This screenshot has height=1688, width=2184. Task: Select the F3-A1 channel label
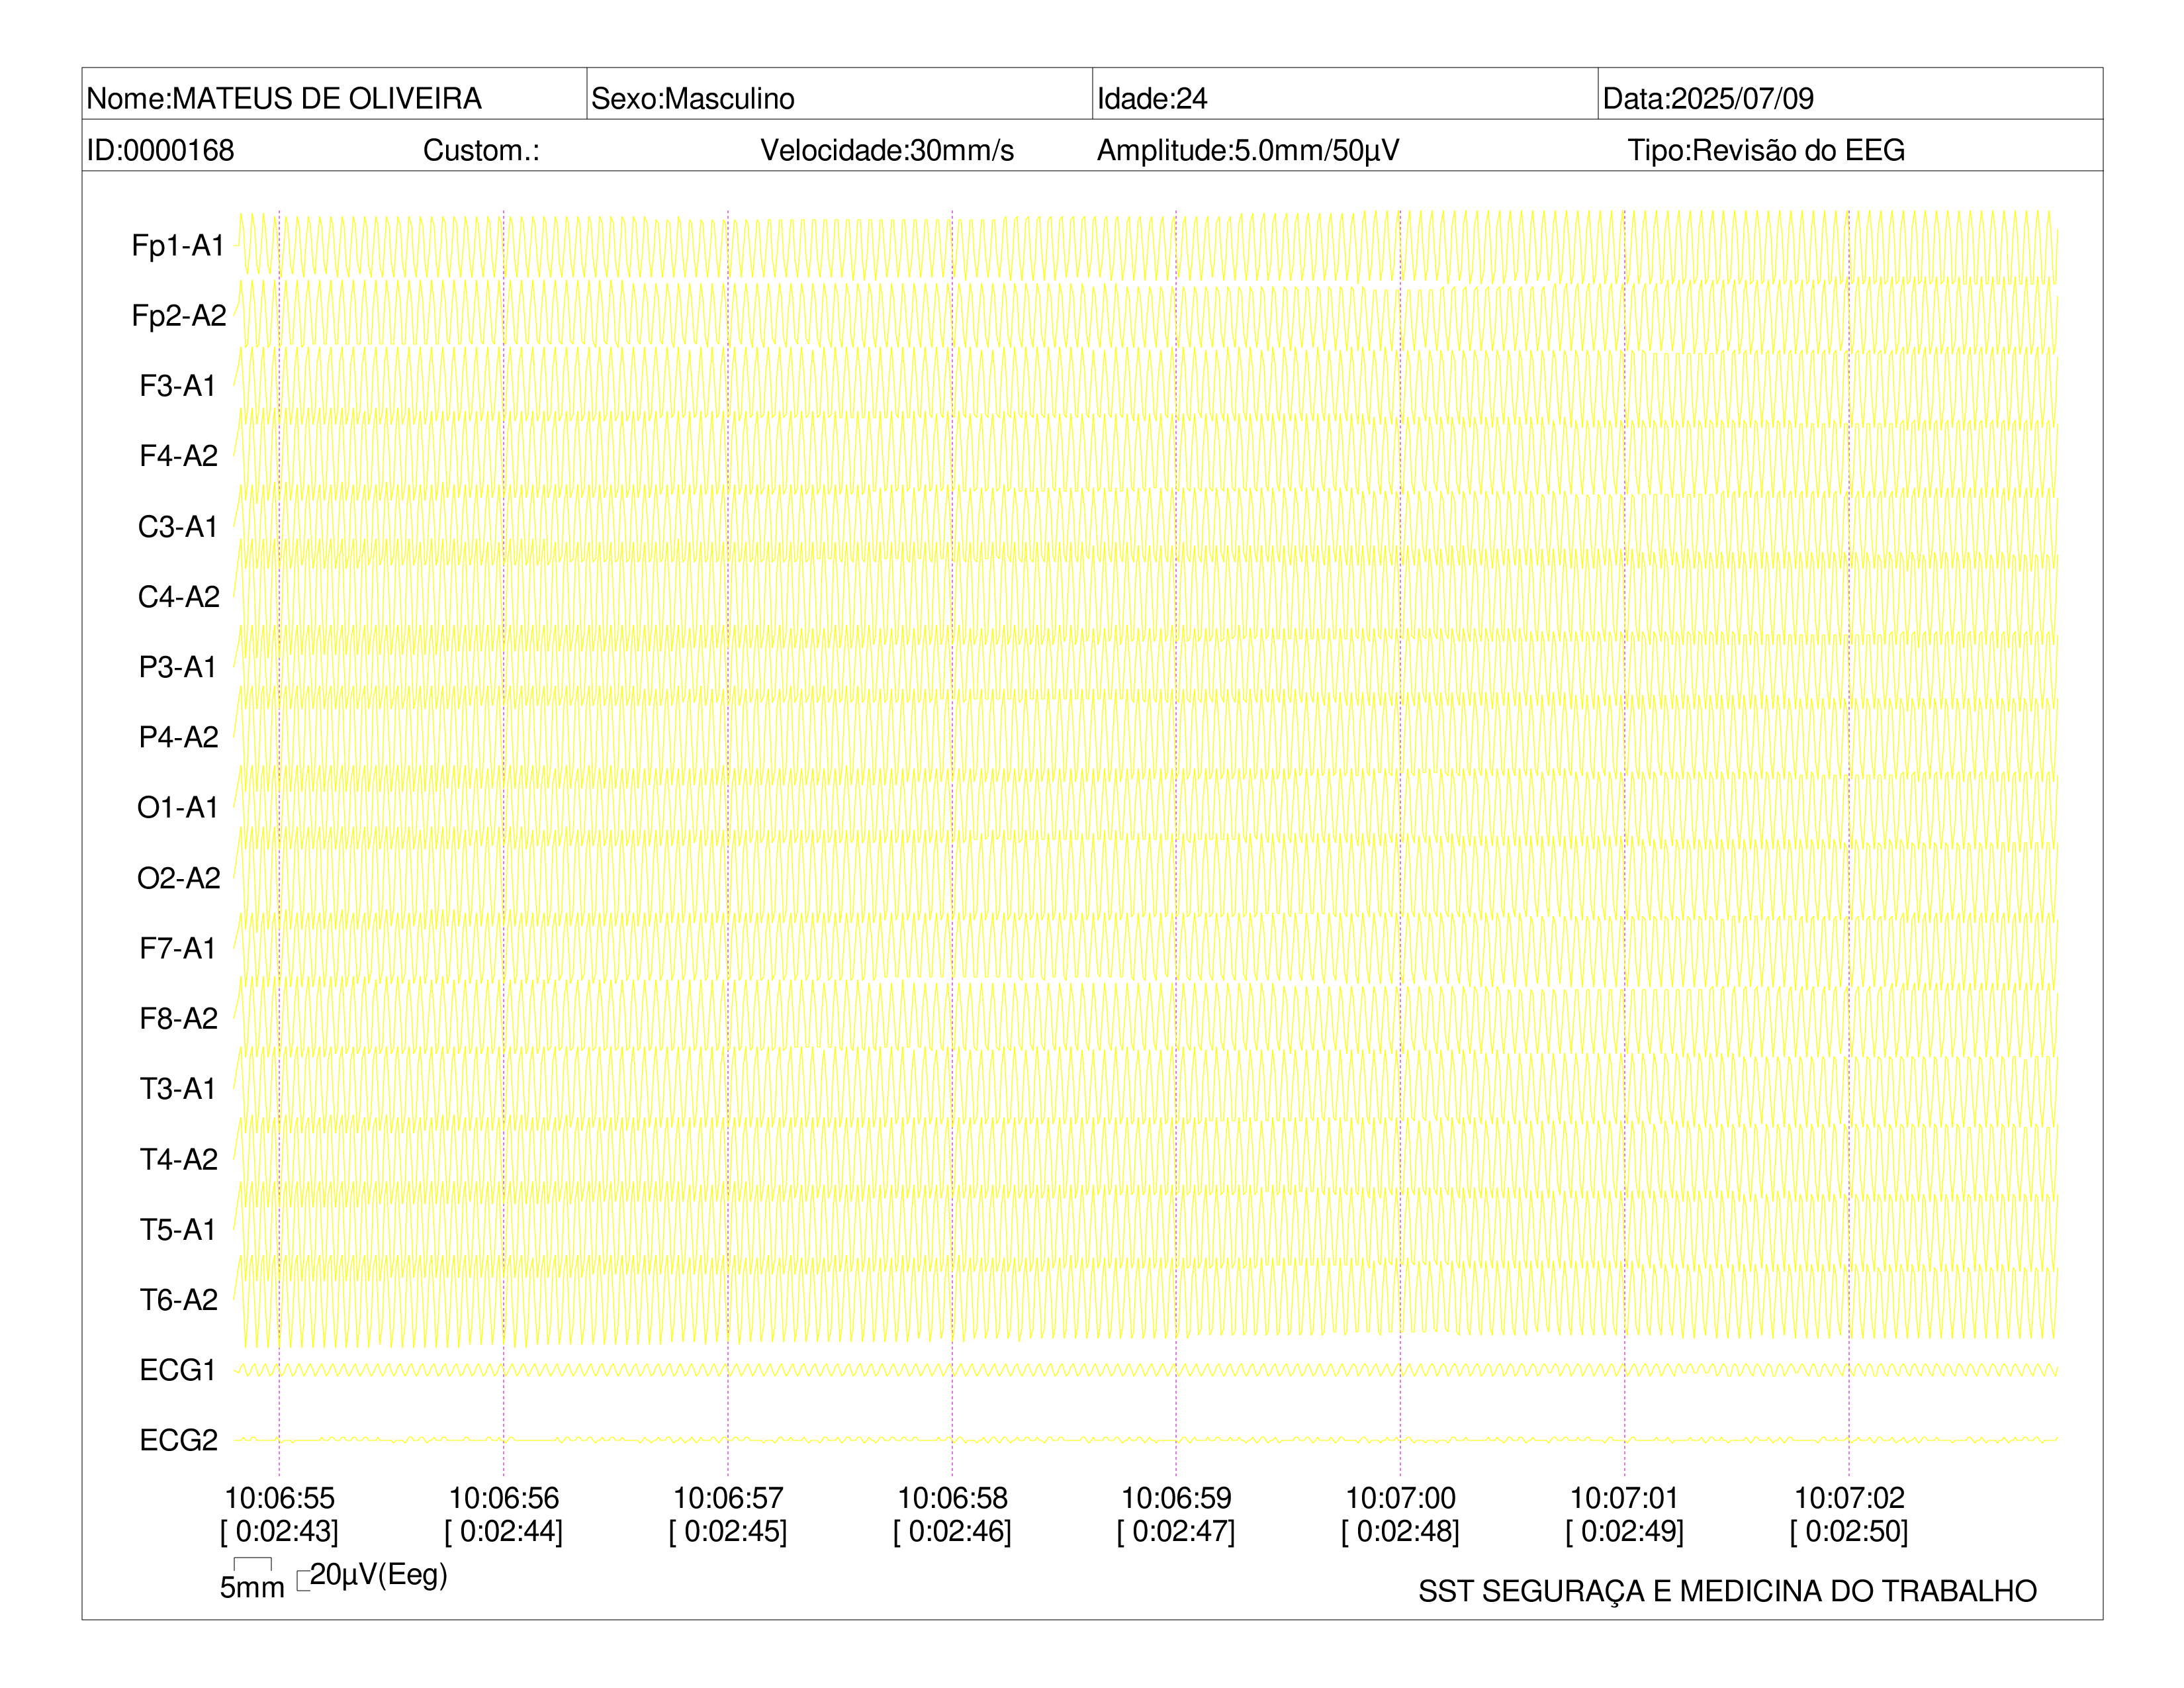click(178, 386)
